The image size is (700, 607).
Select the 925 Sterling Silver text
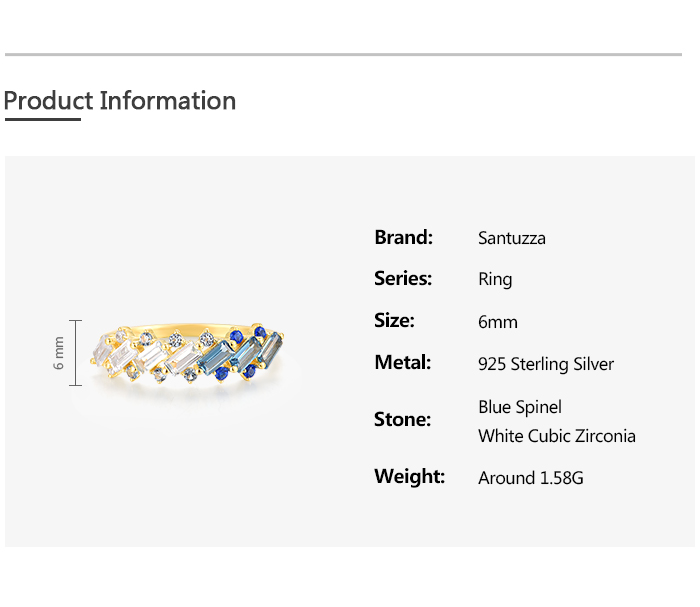click(x=546, y=364)
